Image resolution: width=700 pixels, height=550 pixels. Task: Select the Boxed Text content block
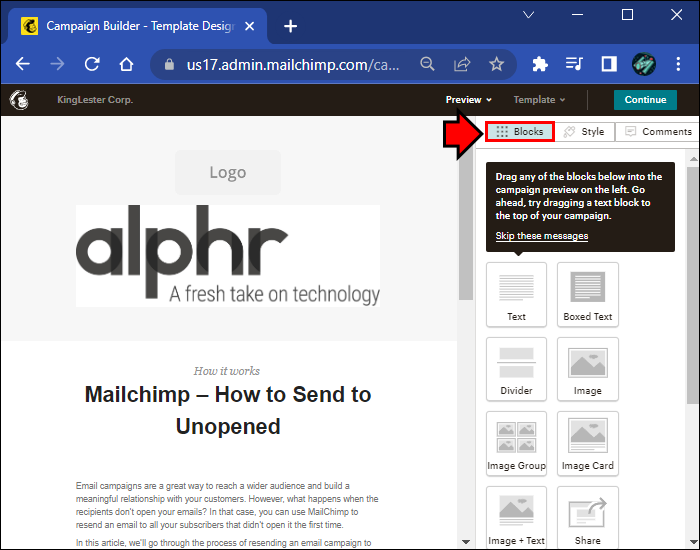pyautogui.click(x=588, y=295)
